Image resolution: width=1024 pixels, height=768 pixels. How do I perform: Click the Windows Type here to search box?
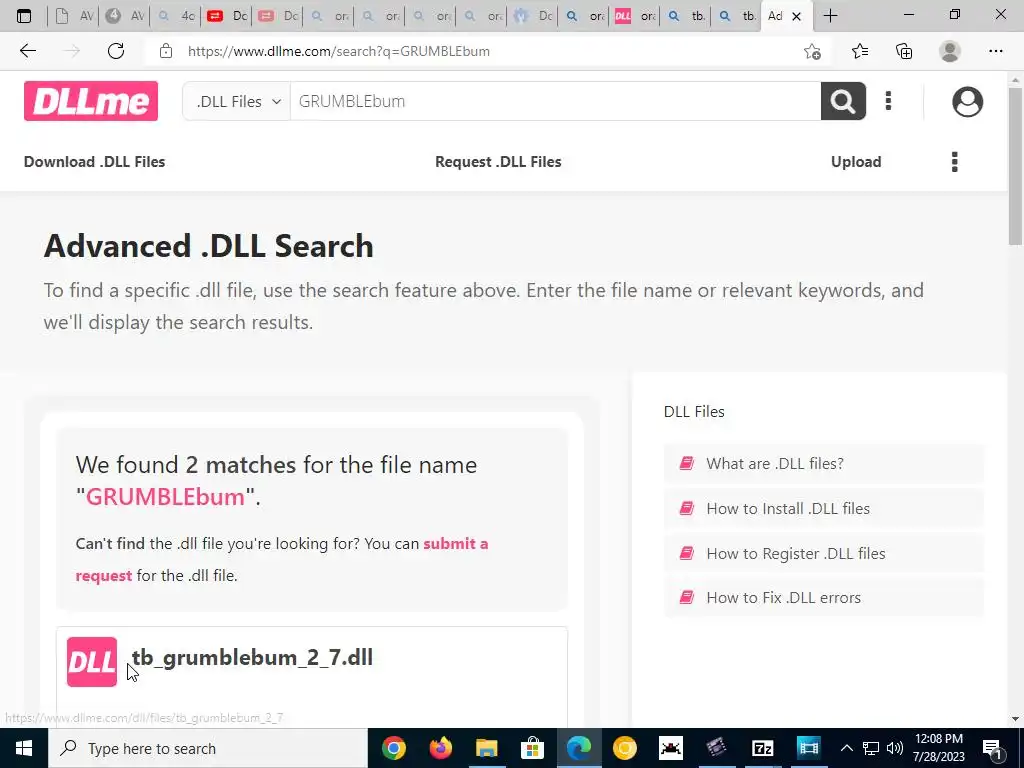(x=208, y=748)
